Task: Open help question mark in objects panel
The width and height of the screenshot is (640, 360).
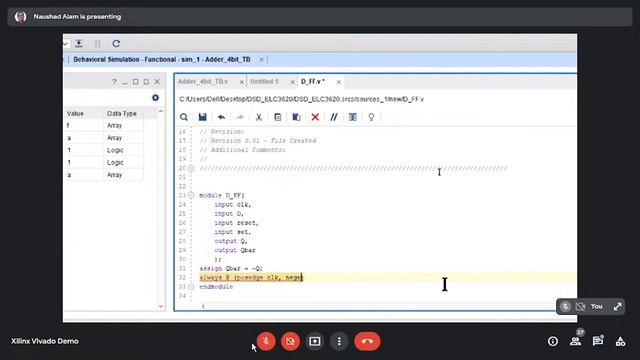Action: tap(114, 82)
